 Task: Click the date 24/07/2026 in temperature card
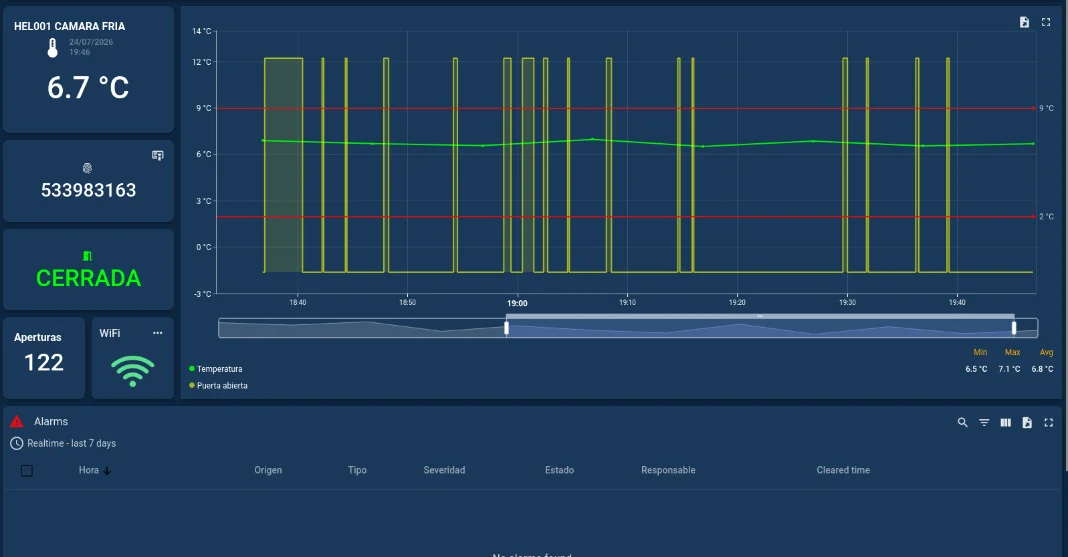pos(91,42)
